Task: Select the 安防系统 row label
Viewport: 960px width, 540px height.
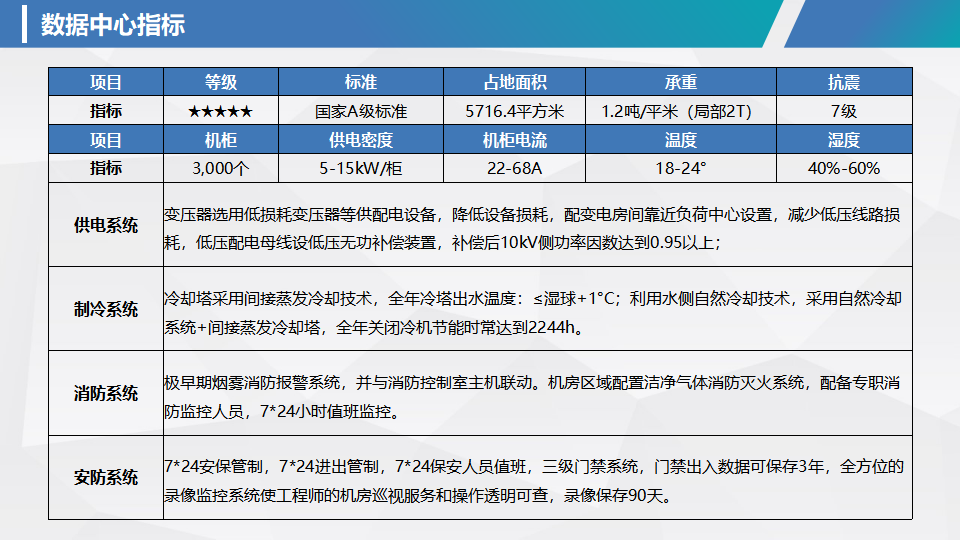Action: pyautogui.click(x=106, y=477)
